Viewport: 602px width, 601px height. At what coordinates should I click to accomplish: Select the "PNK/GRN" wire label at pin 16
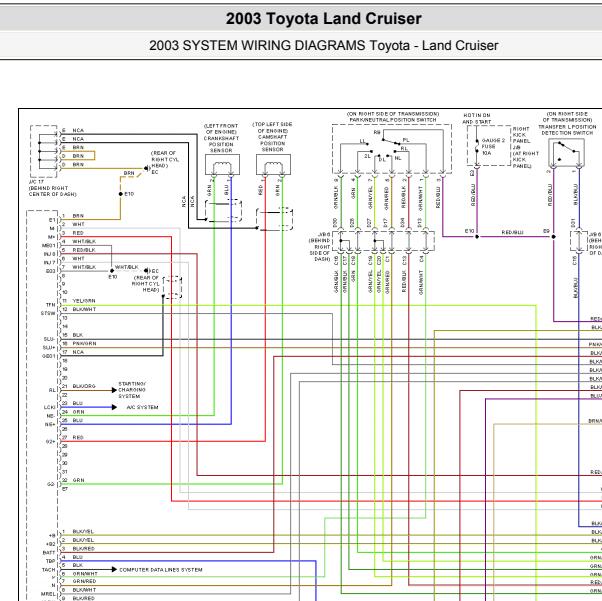click(84, 343)
